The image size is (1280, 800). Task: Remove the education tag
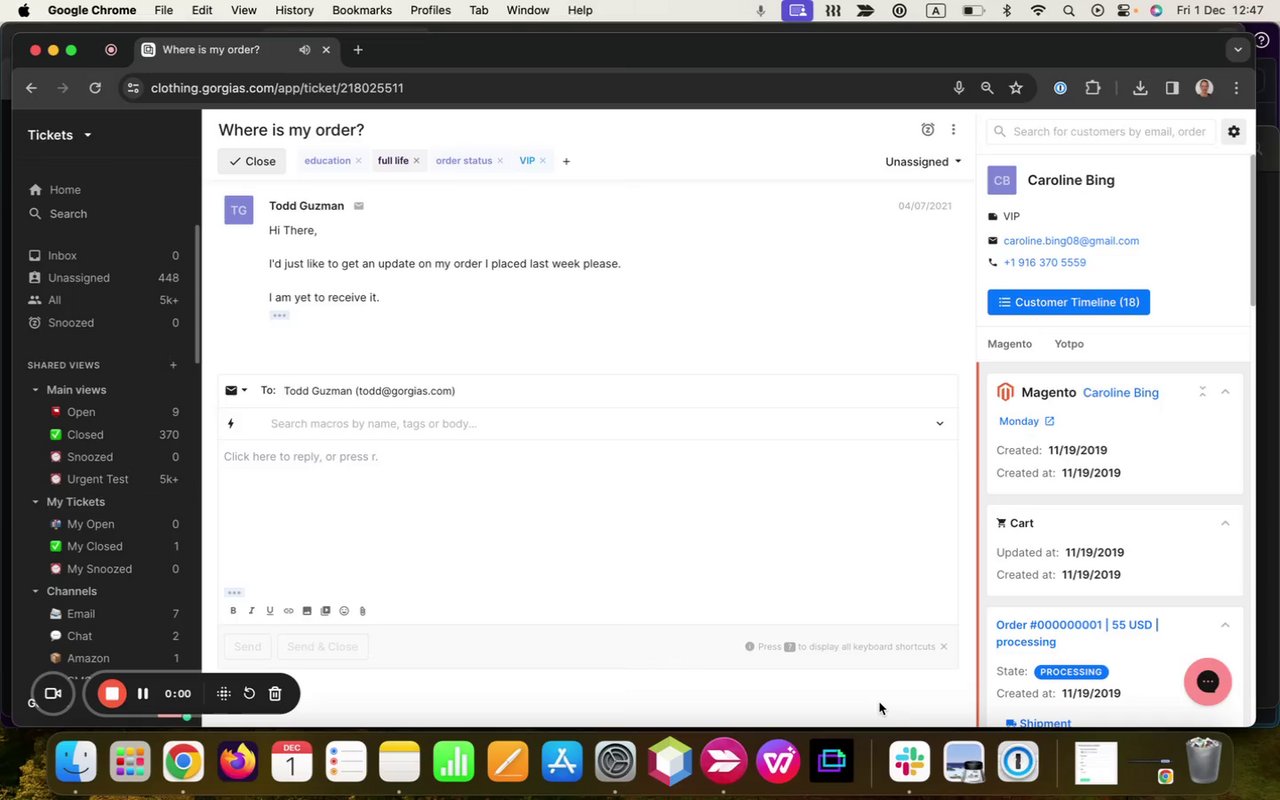pos(358,161)
